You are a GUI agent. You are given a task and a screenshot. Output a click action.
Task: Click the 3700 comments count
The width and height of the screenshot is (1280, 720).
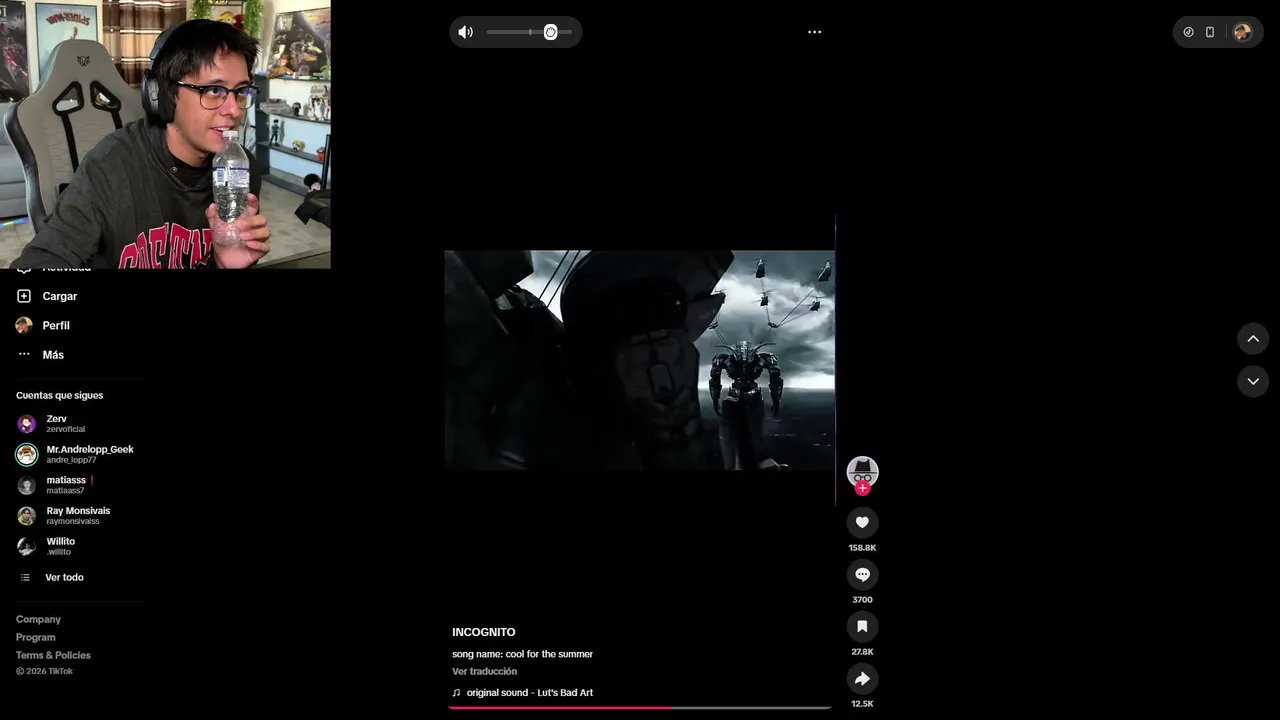862,600
